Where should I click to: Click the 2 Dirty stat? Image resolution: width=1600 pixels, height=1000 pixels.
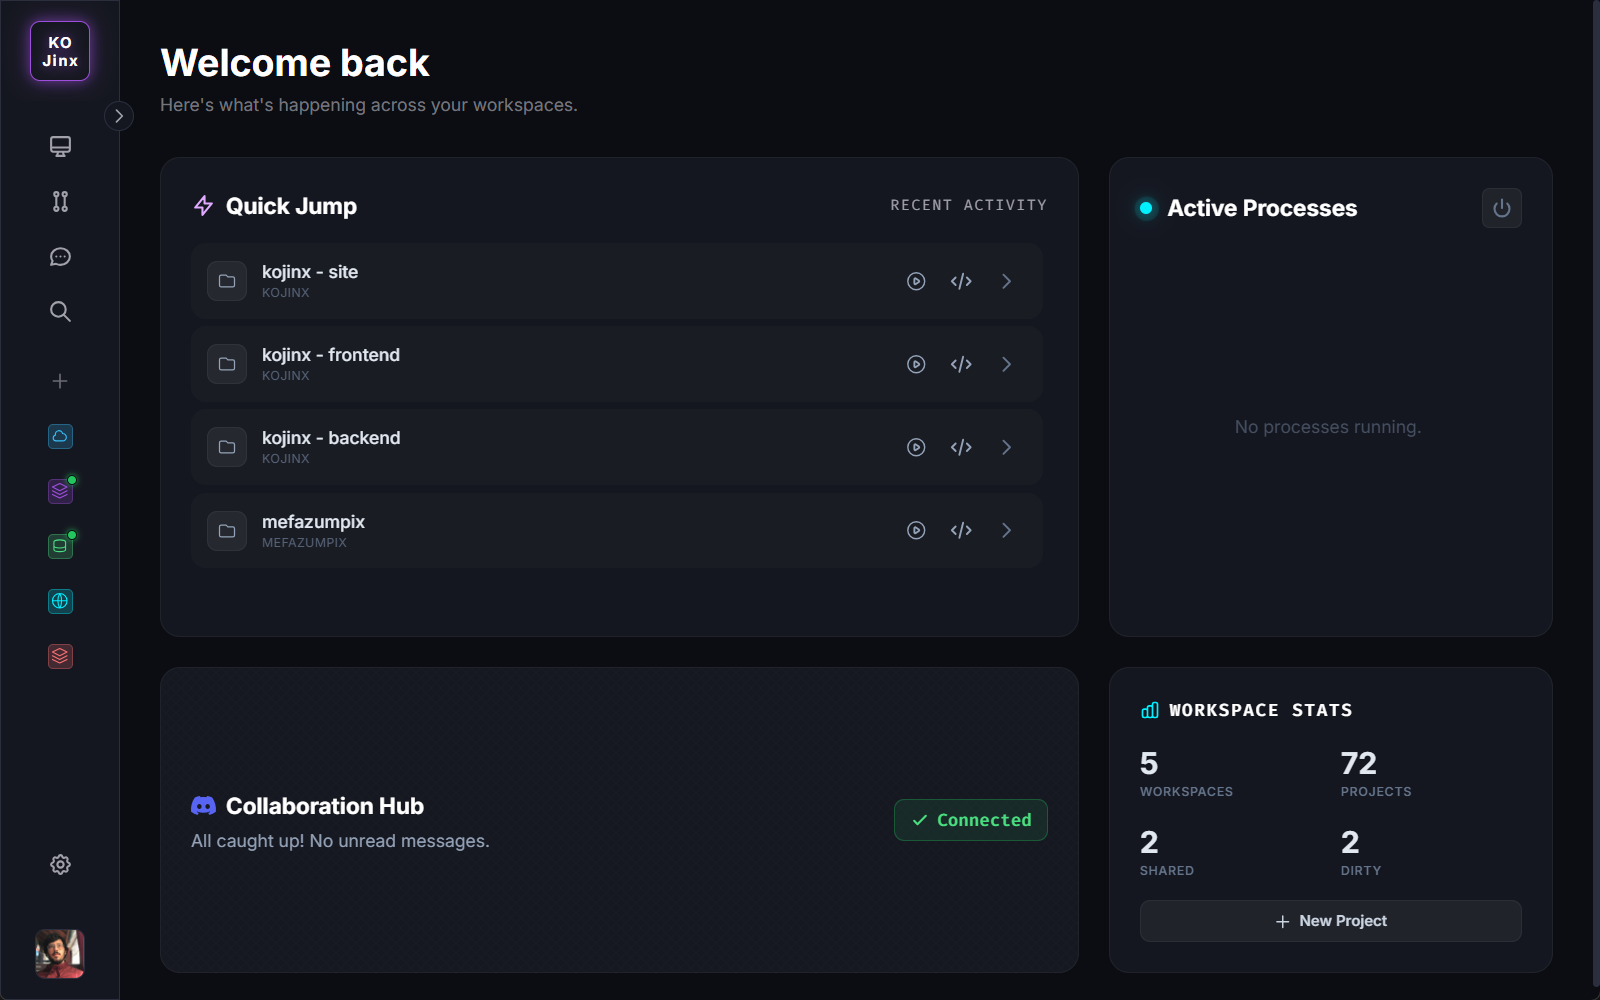tap(1361, 852)
